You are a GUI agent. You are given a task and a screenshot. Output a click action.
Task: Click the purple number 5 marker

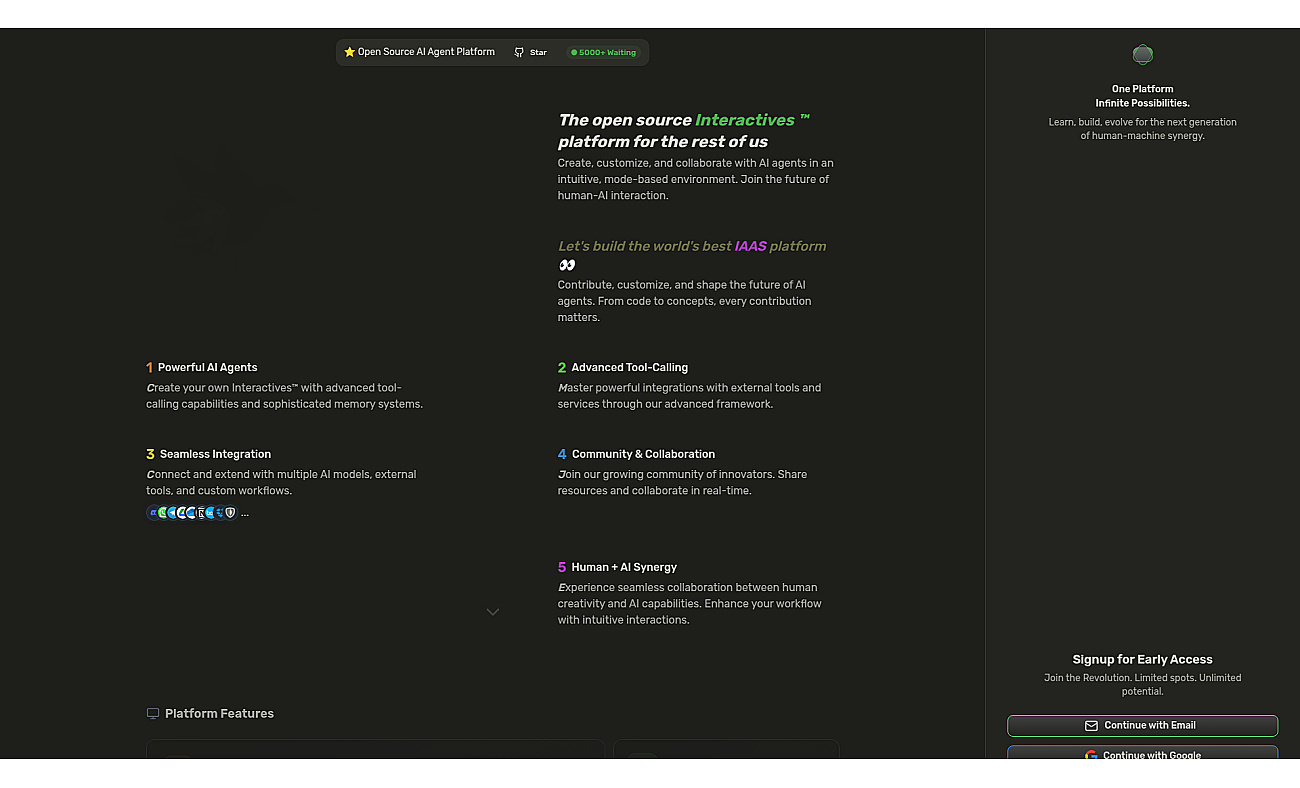562,567
